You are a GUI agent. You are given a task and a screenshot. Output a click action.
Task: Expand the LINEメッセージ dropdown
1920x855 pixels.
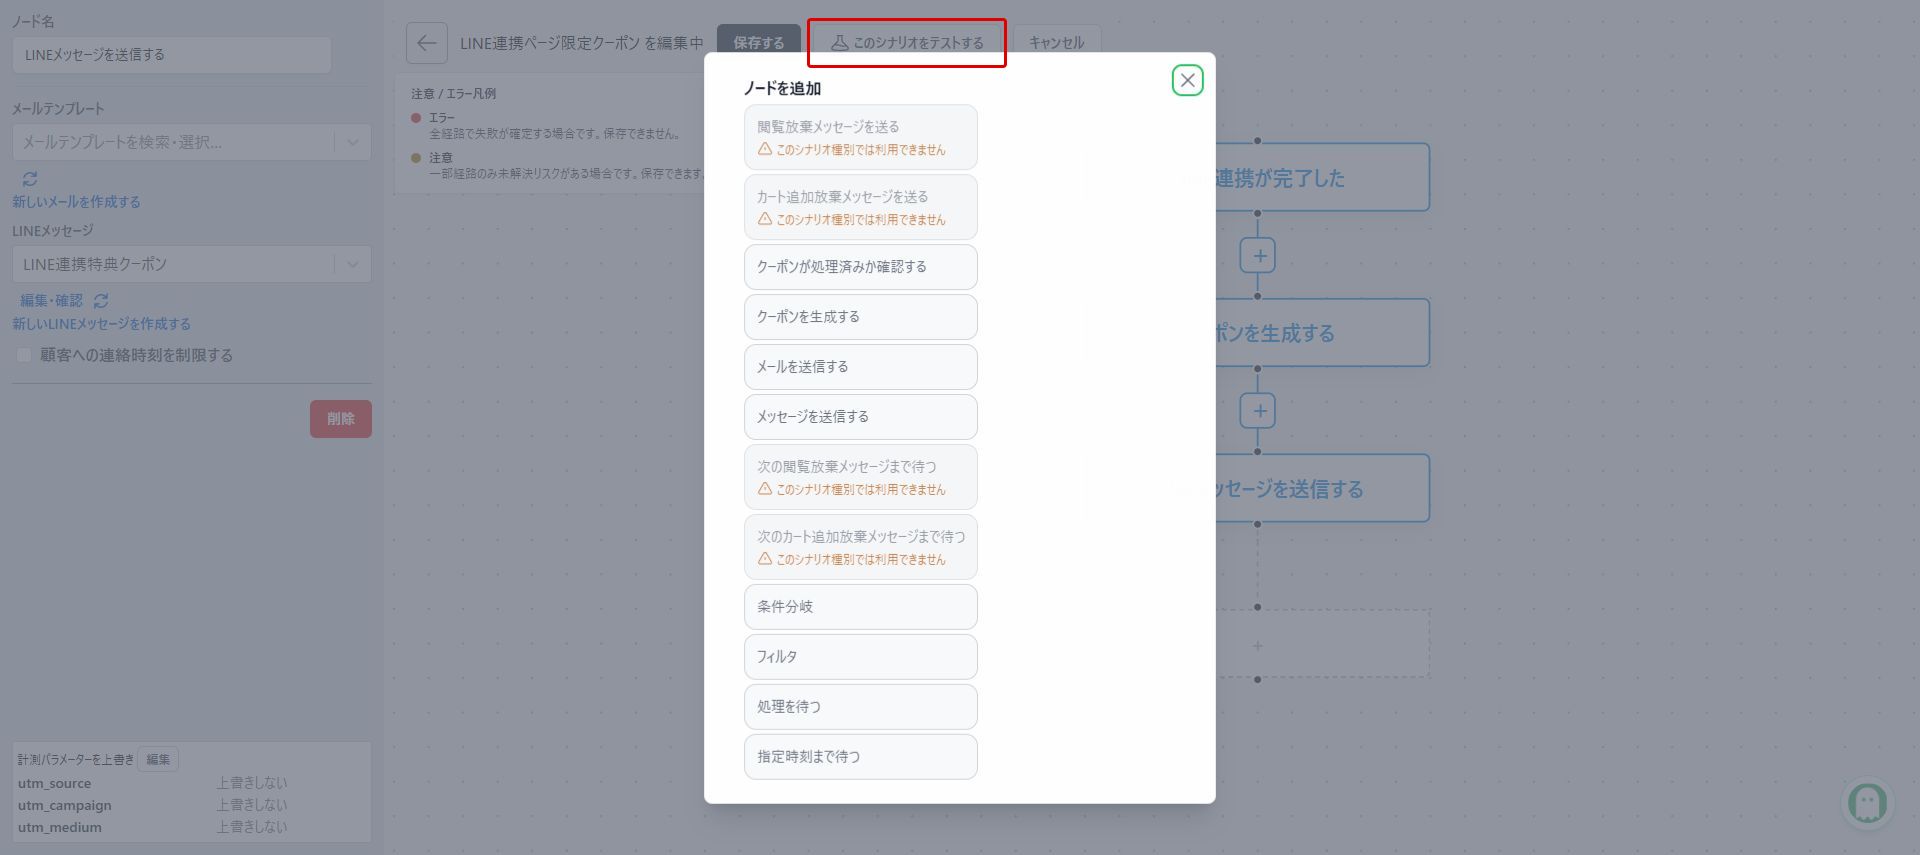click(x=192, y=264)
